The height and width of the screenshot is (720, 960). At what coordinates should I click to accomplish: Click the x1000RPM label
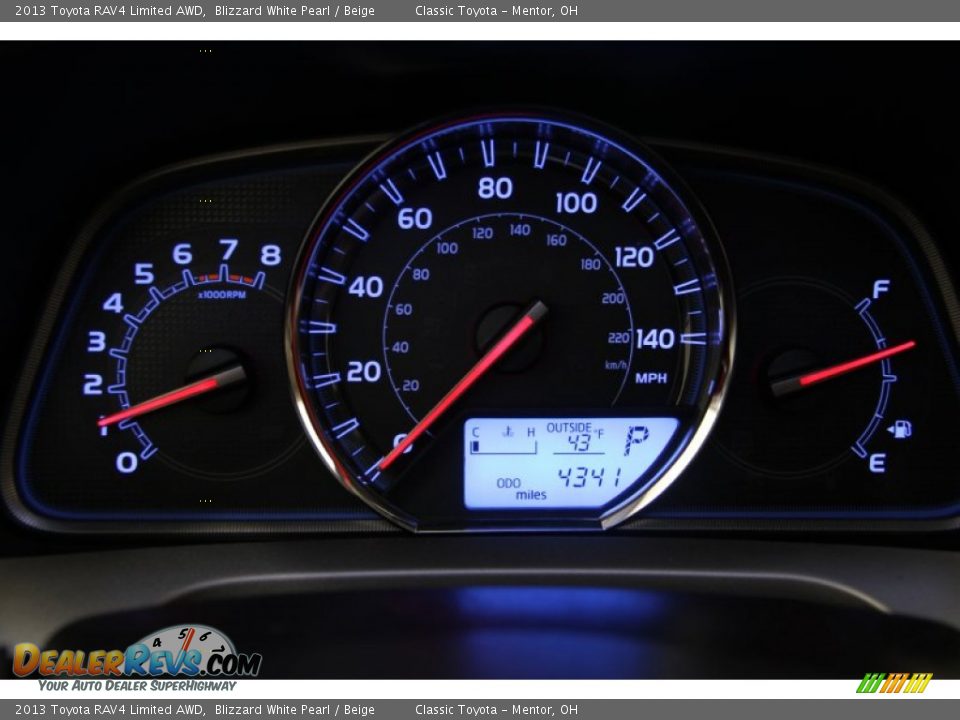pos(222,295)
